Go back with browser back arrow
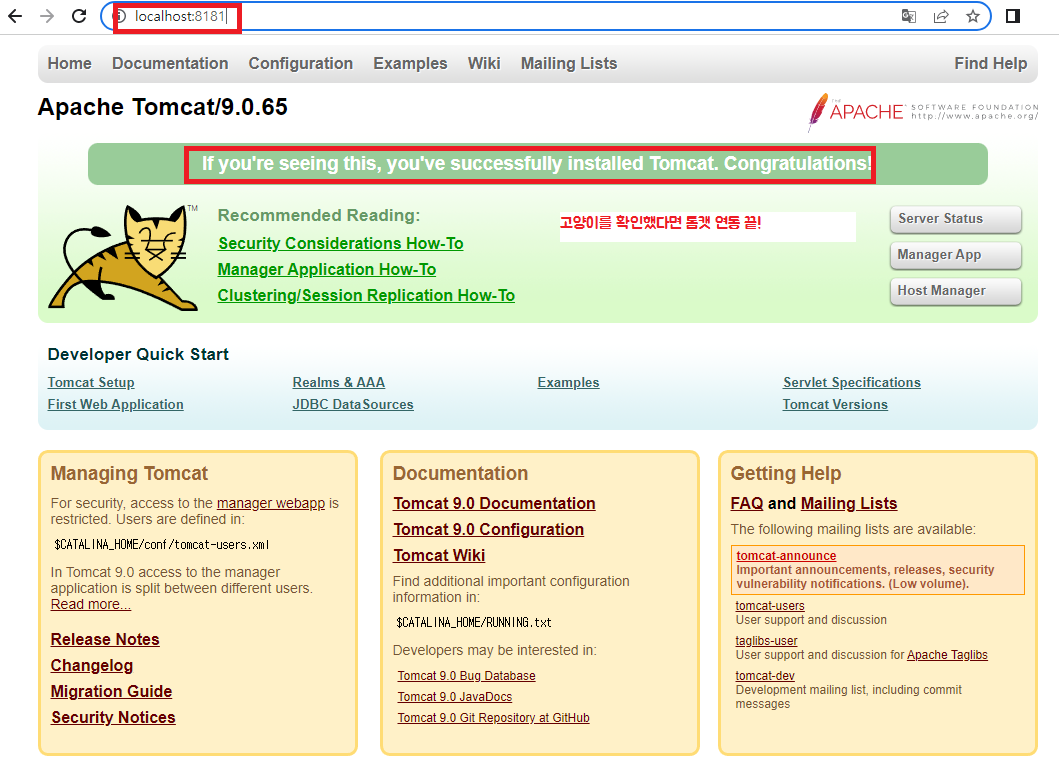The width and height of the screenshot is (1059, 757). pyautogui.click(x=15, y=16)
